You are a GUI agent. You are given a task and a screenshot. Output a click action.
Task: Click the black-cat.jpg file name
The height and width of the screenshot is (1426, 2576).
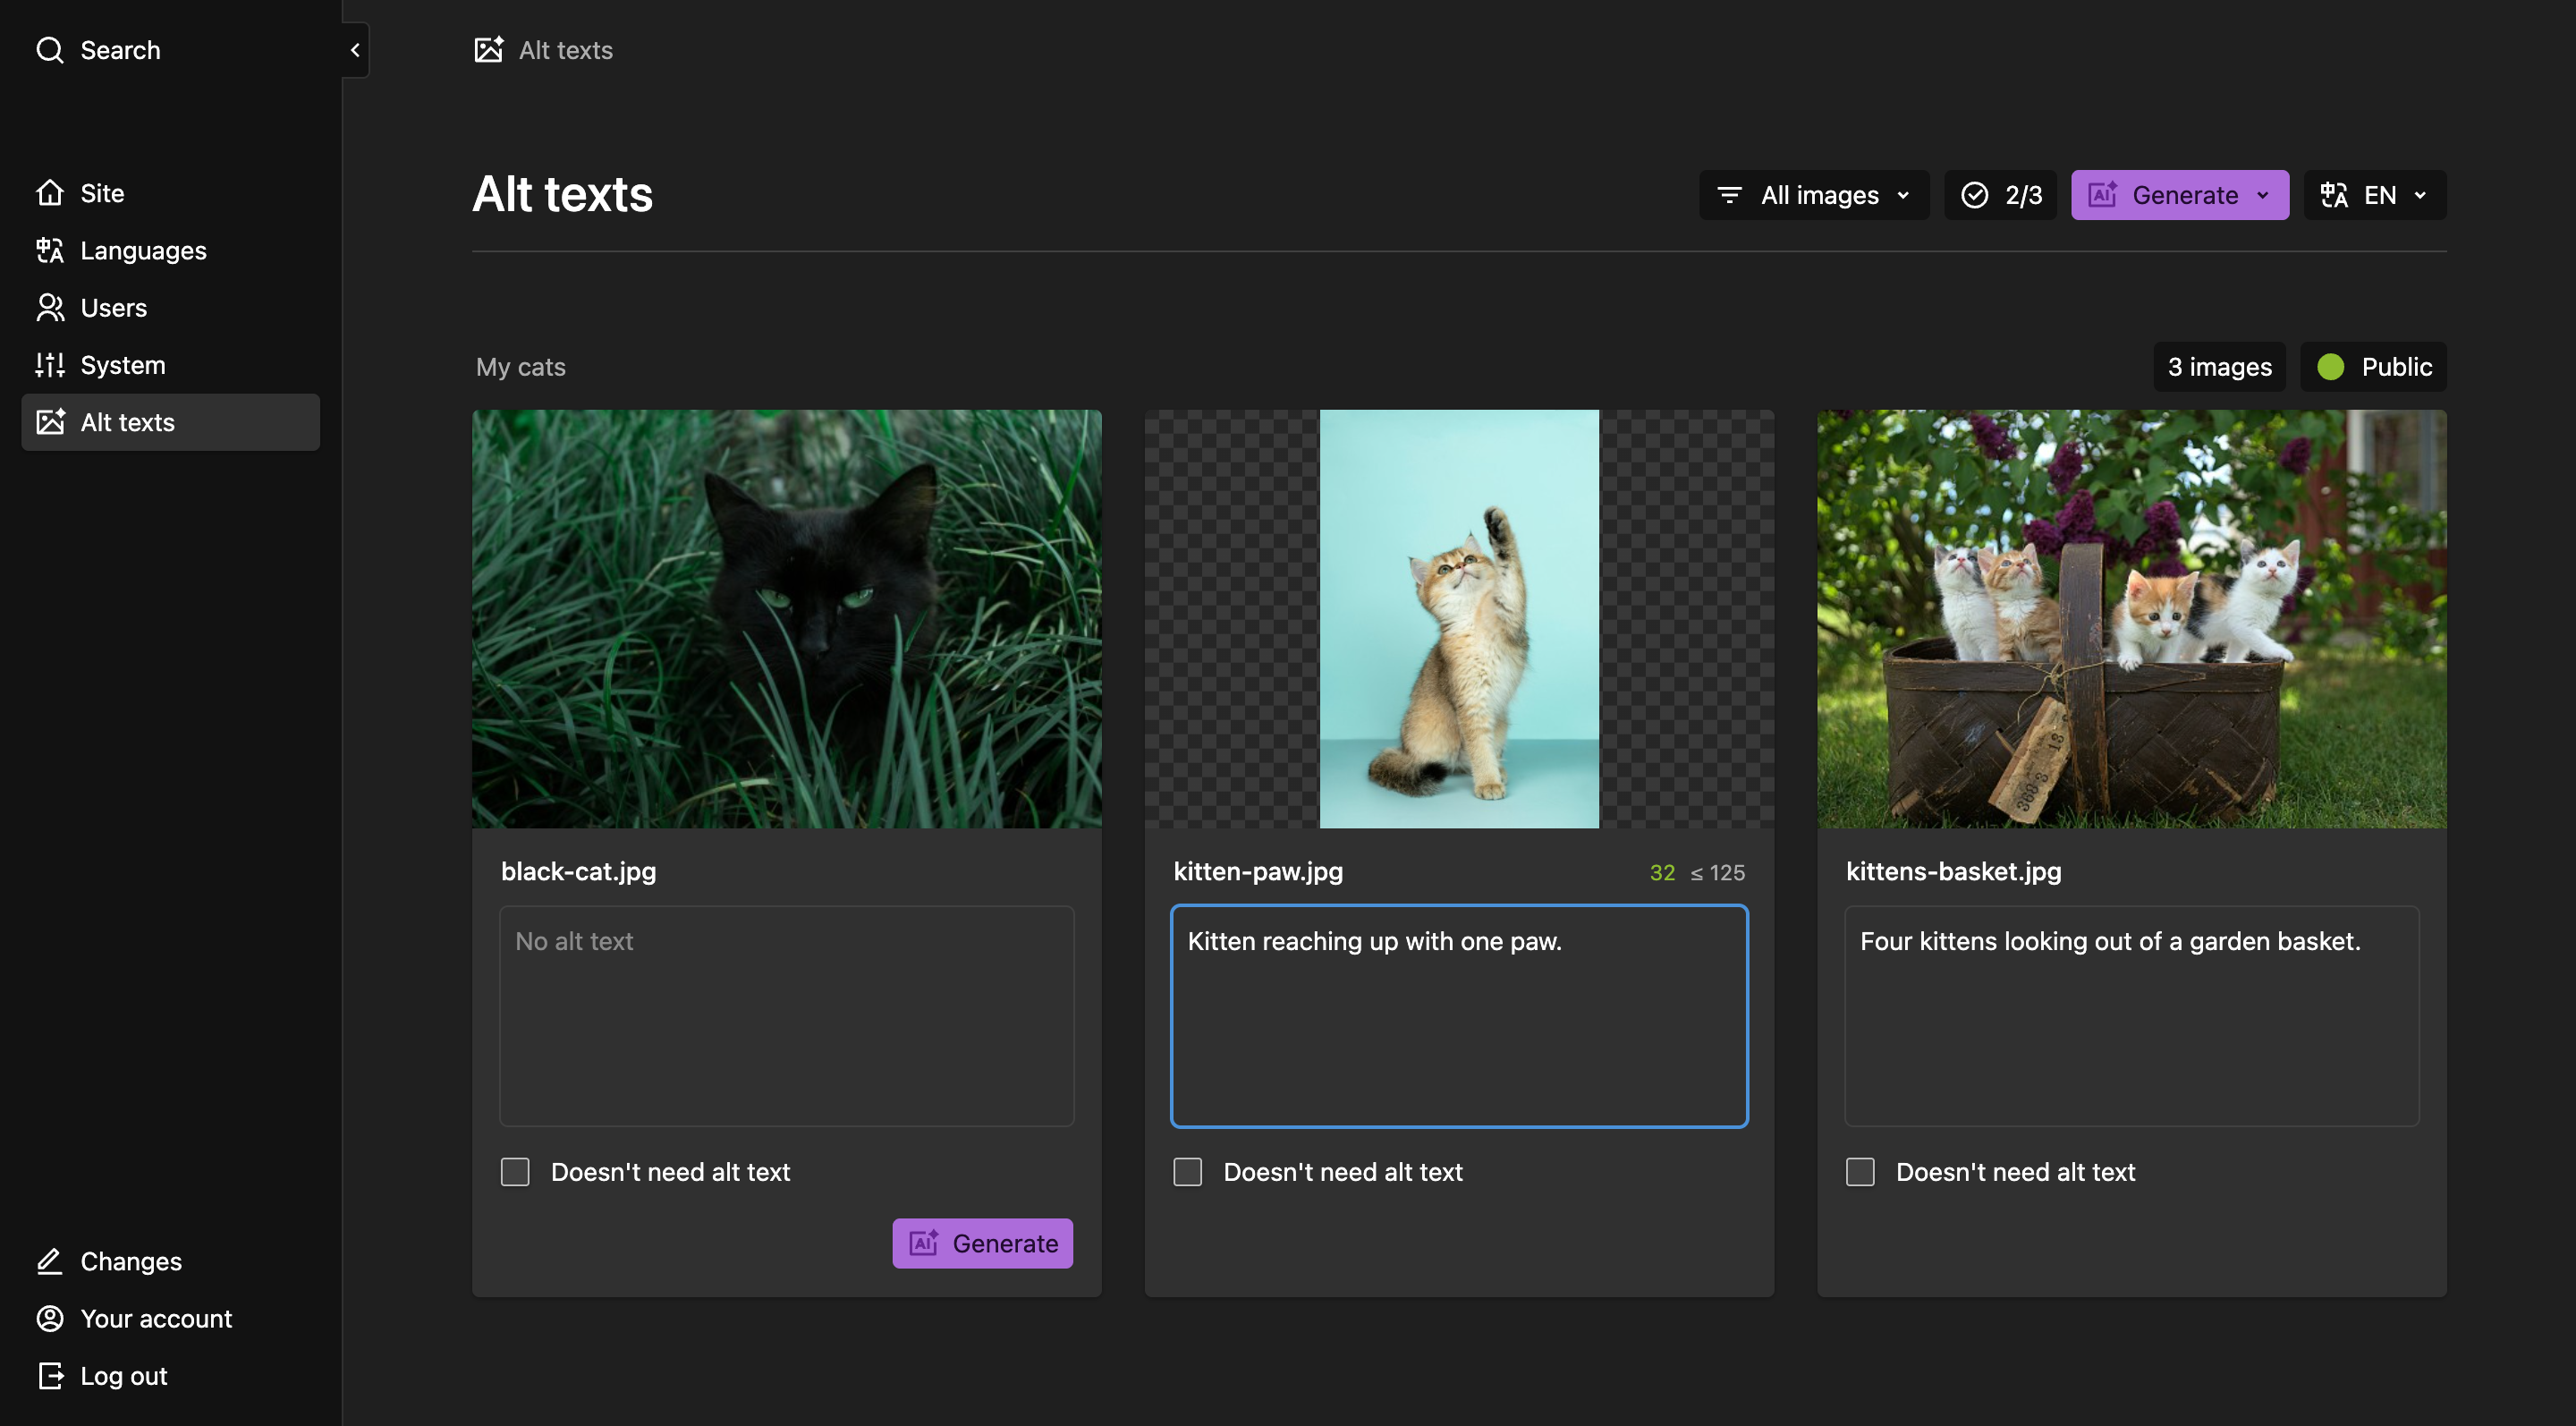[579, 871]
